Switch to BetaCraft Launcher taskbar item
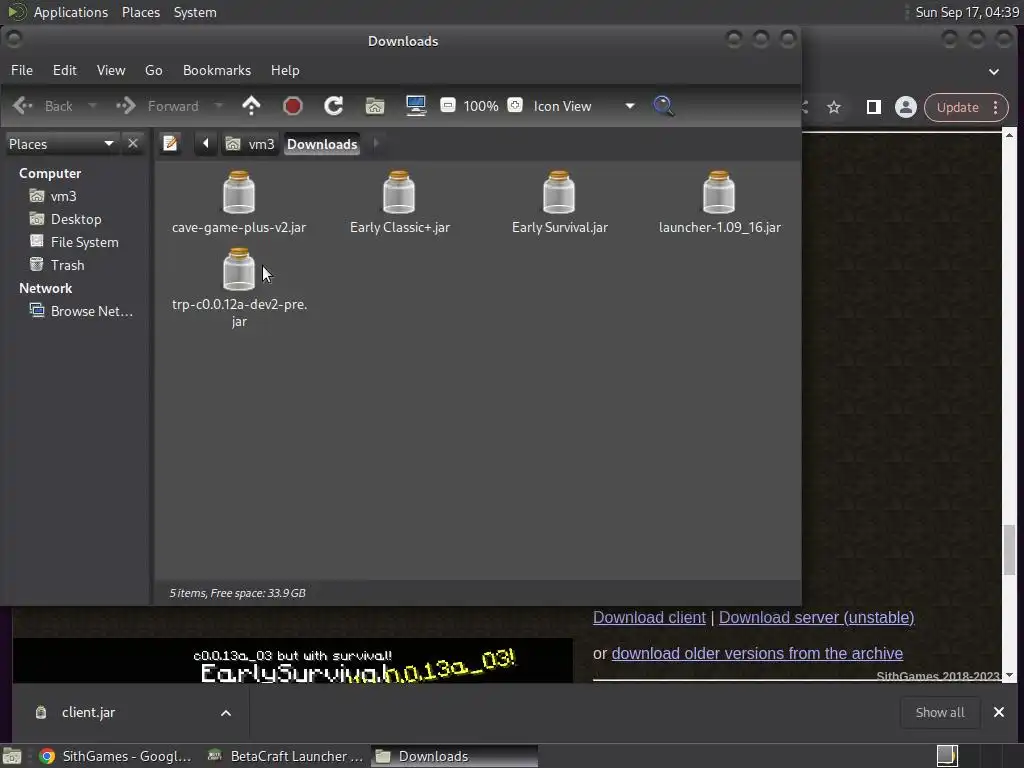 [285, 756]
